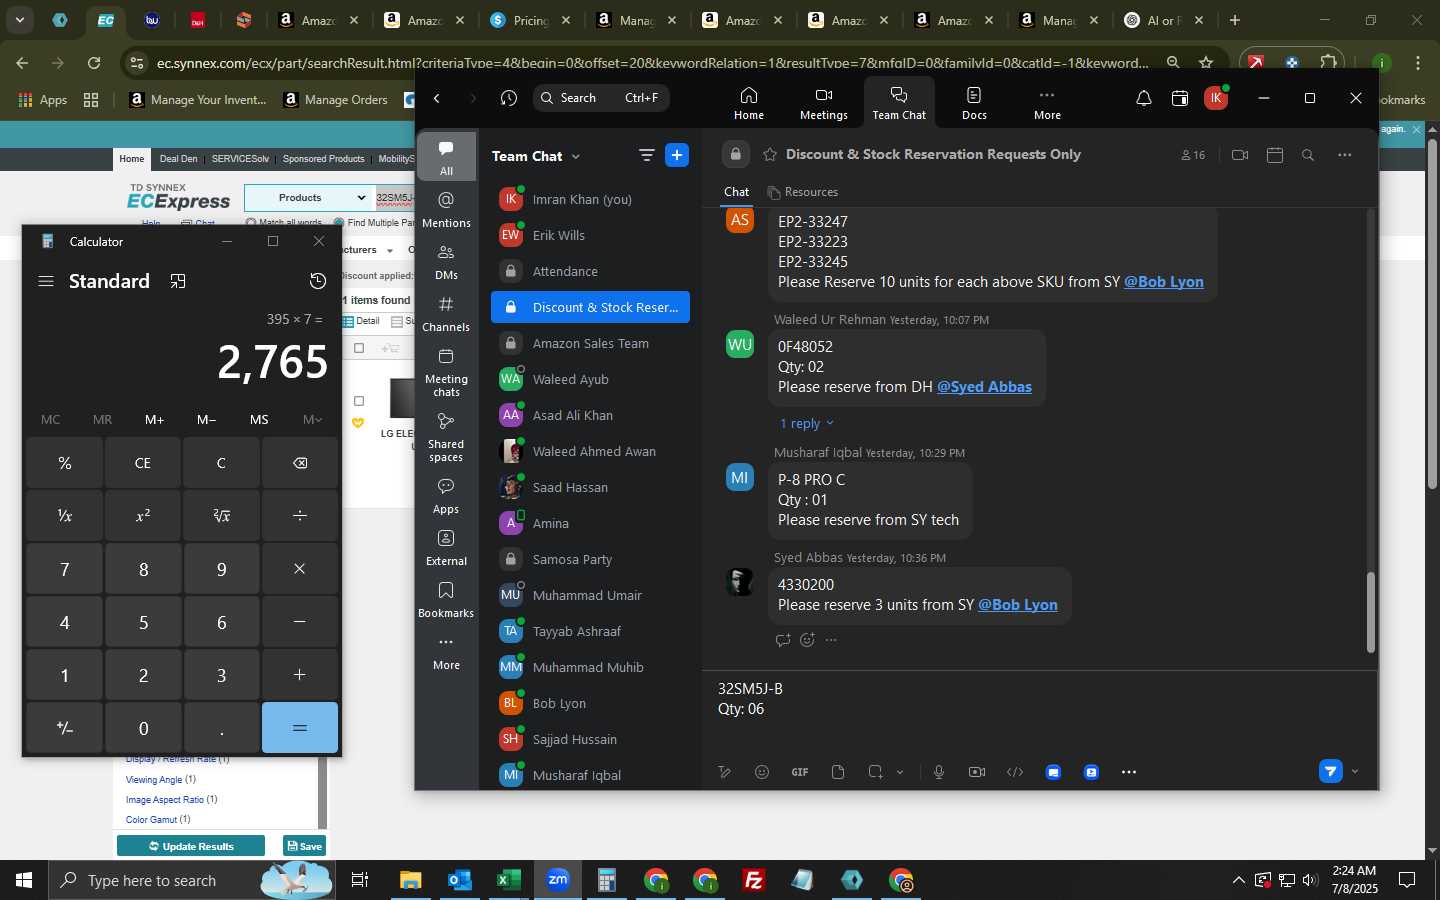Image resolution: width=1440 pixels, height=900 pixels.
Task: Open Meeting chats in Zoom sidebar
Action: 446,372
